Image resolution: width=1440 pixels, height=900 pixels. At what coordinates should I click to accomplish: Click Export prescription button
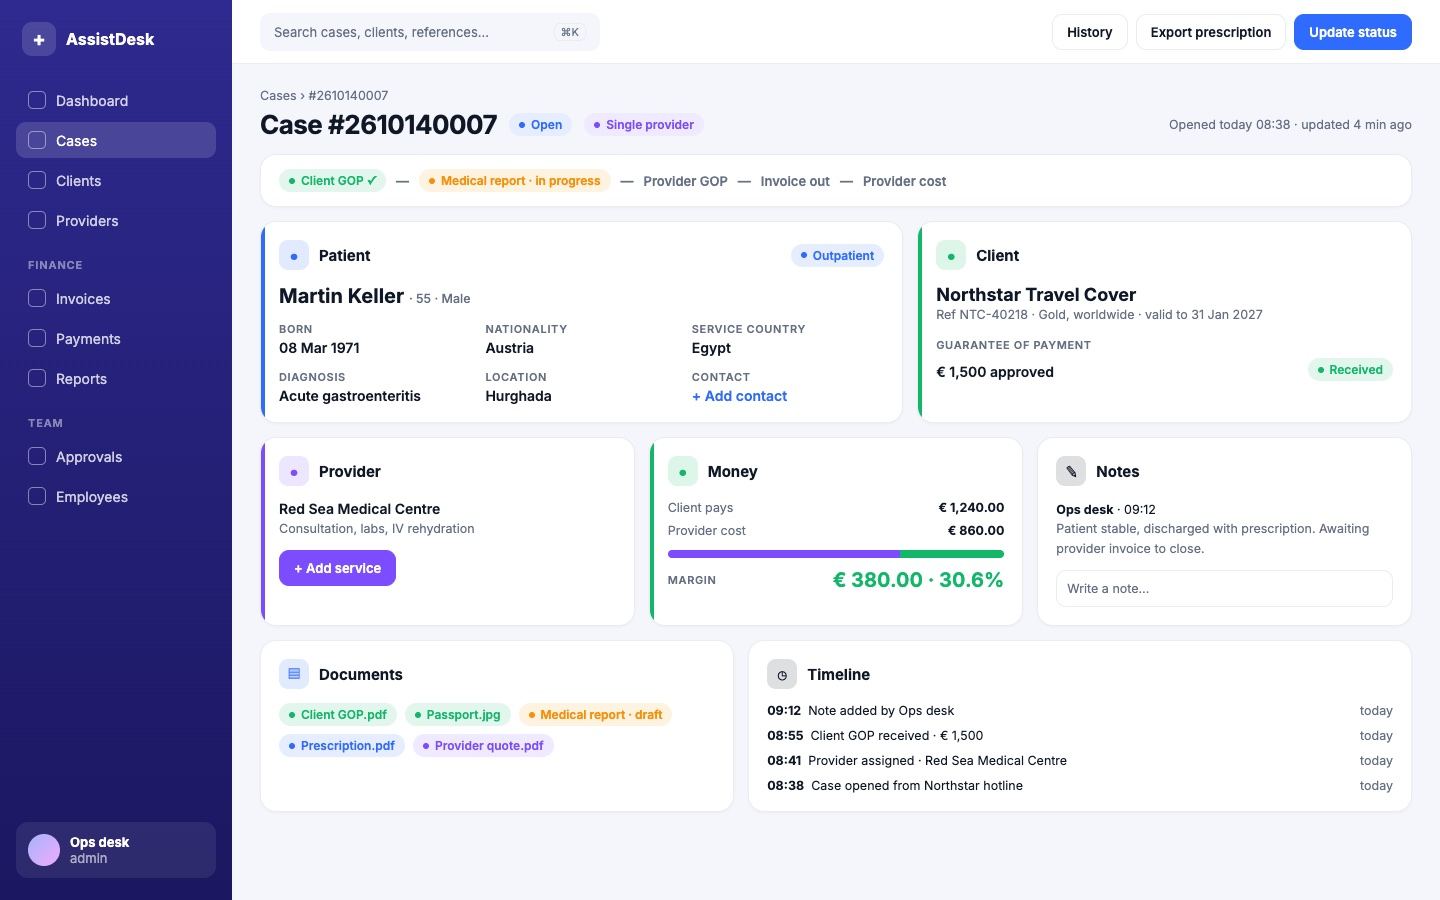click(1210, 32)
